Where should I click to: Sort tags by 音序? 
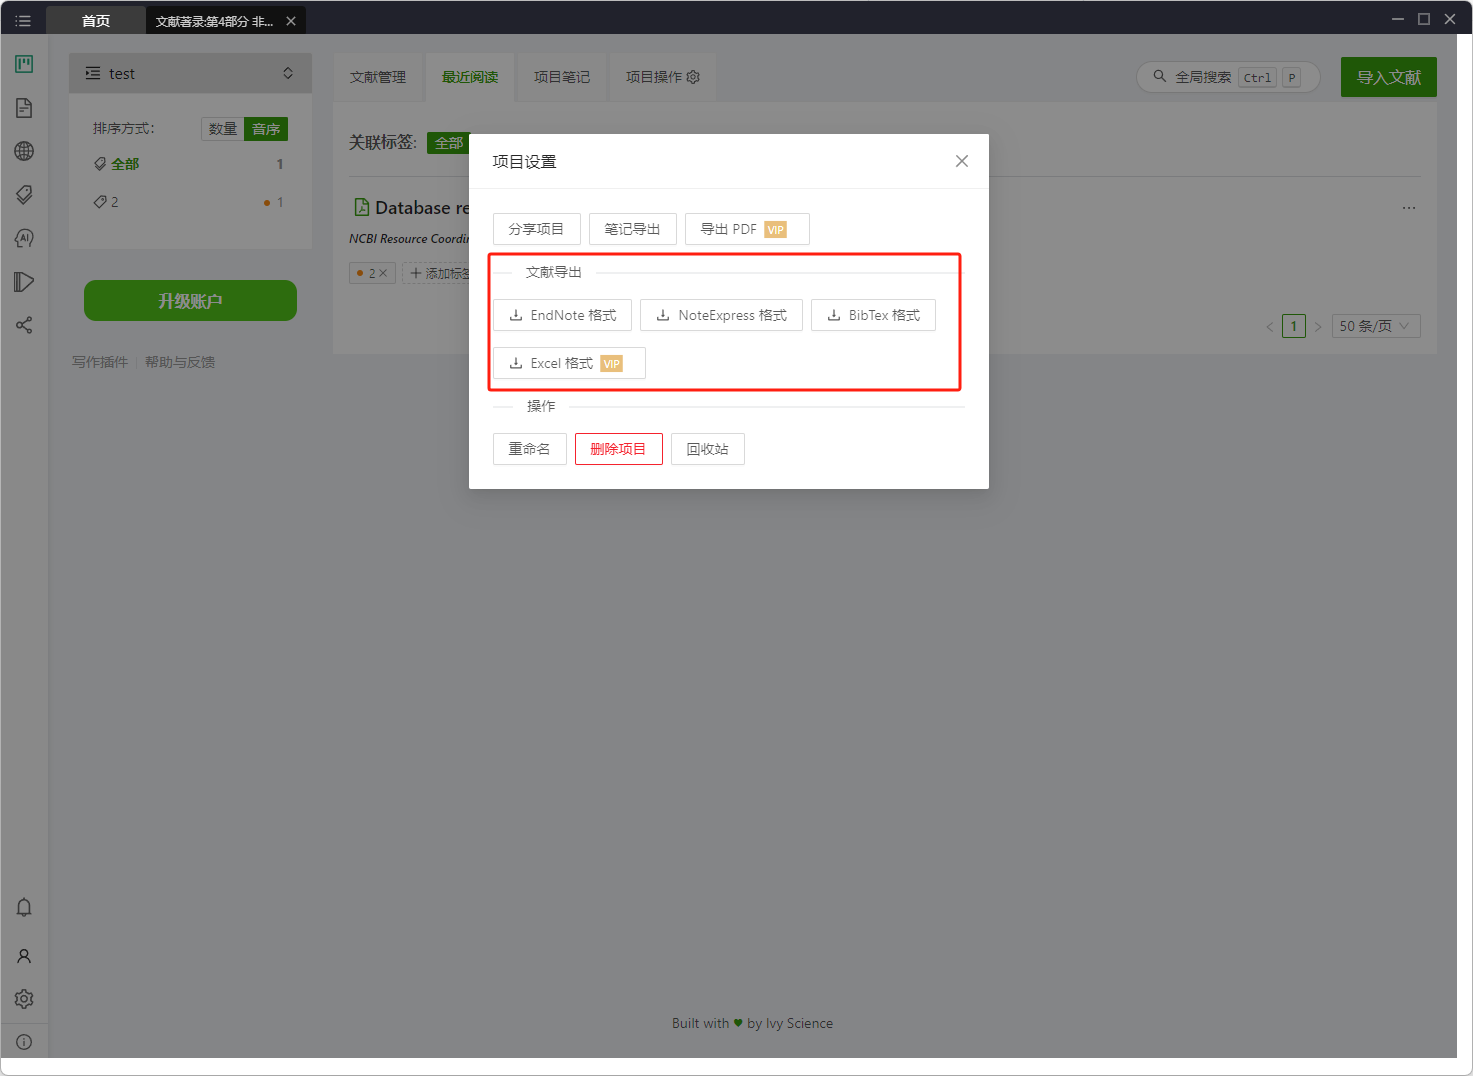pos(266,129)
